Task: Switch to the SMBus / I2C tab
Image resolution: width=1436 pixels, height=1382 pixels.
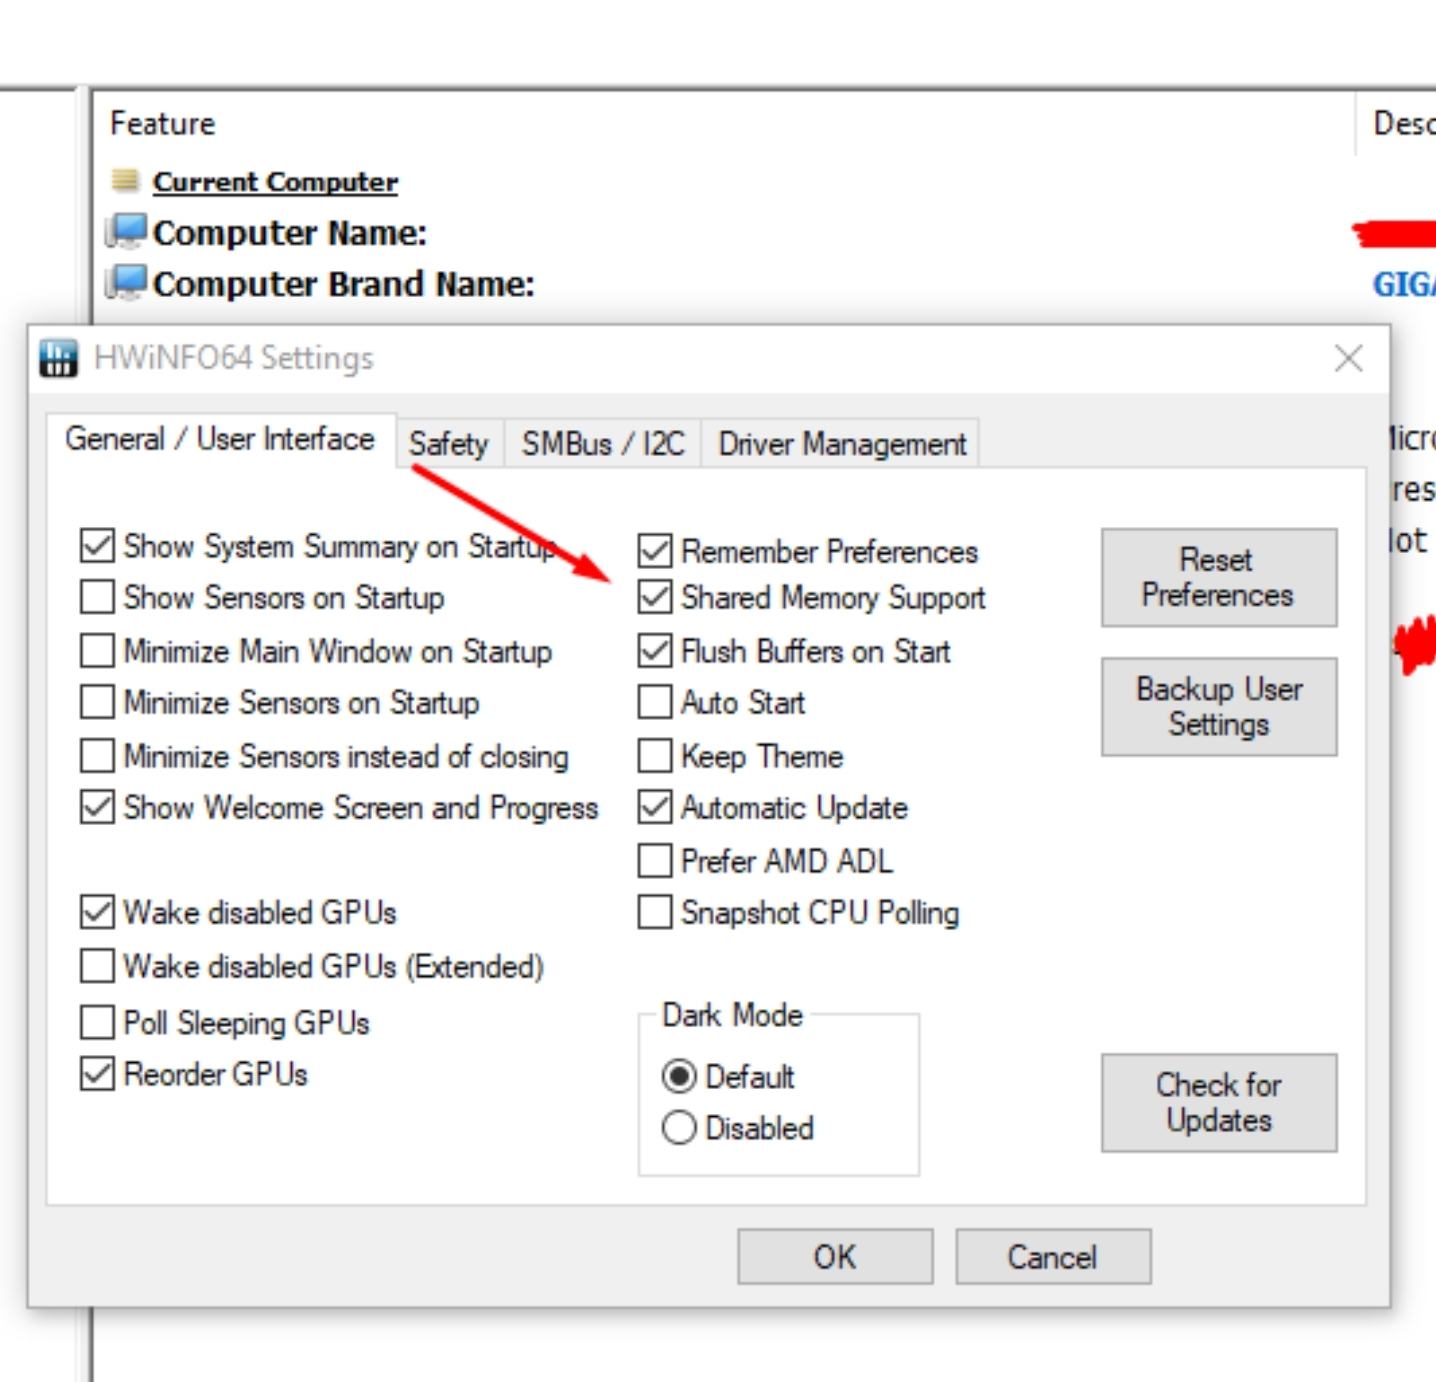Action: (x=603, y=444)
